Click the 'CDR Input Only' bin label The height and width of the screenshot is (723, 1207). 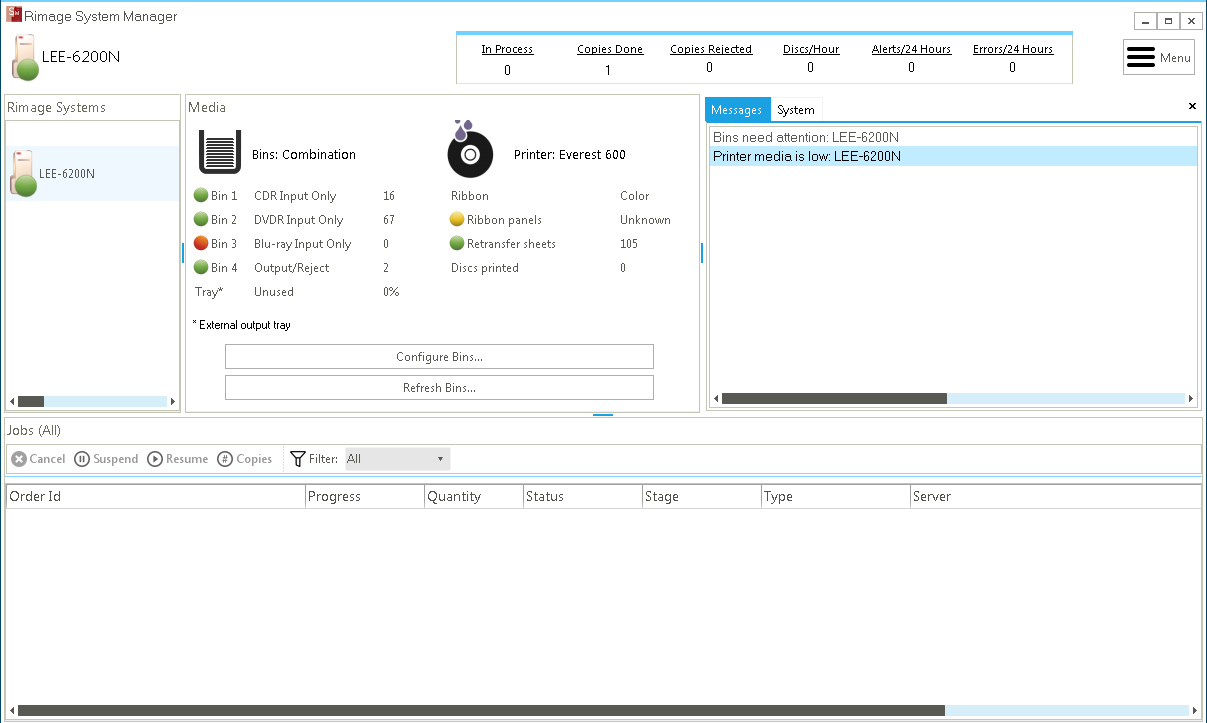295,196
